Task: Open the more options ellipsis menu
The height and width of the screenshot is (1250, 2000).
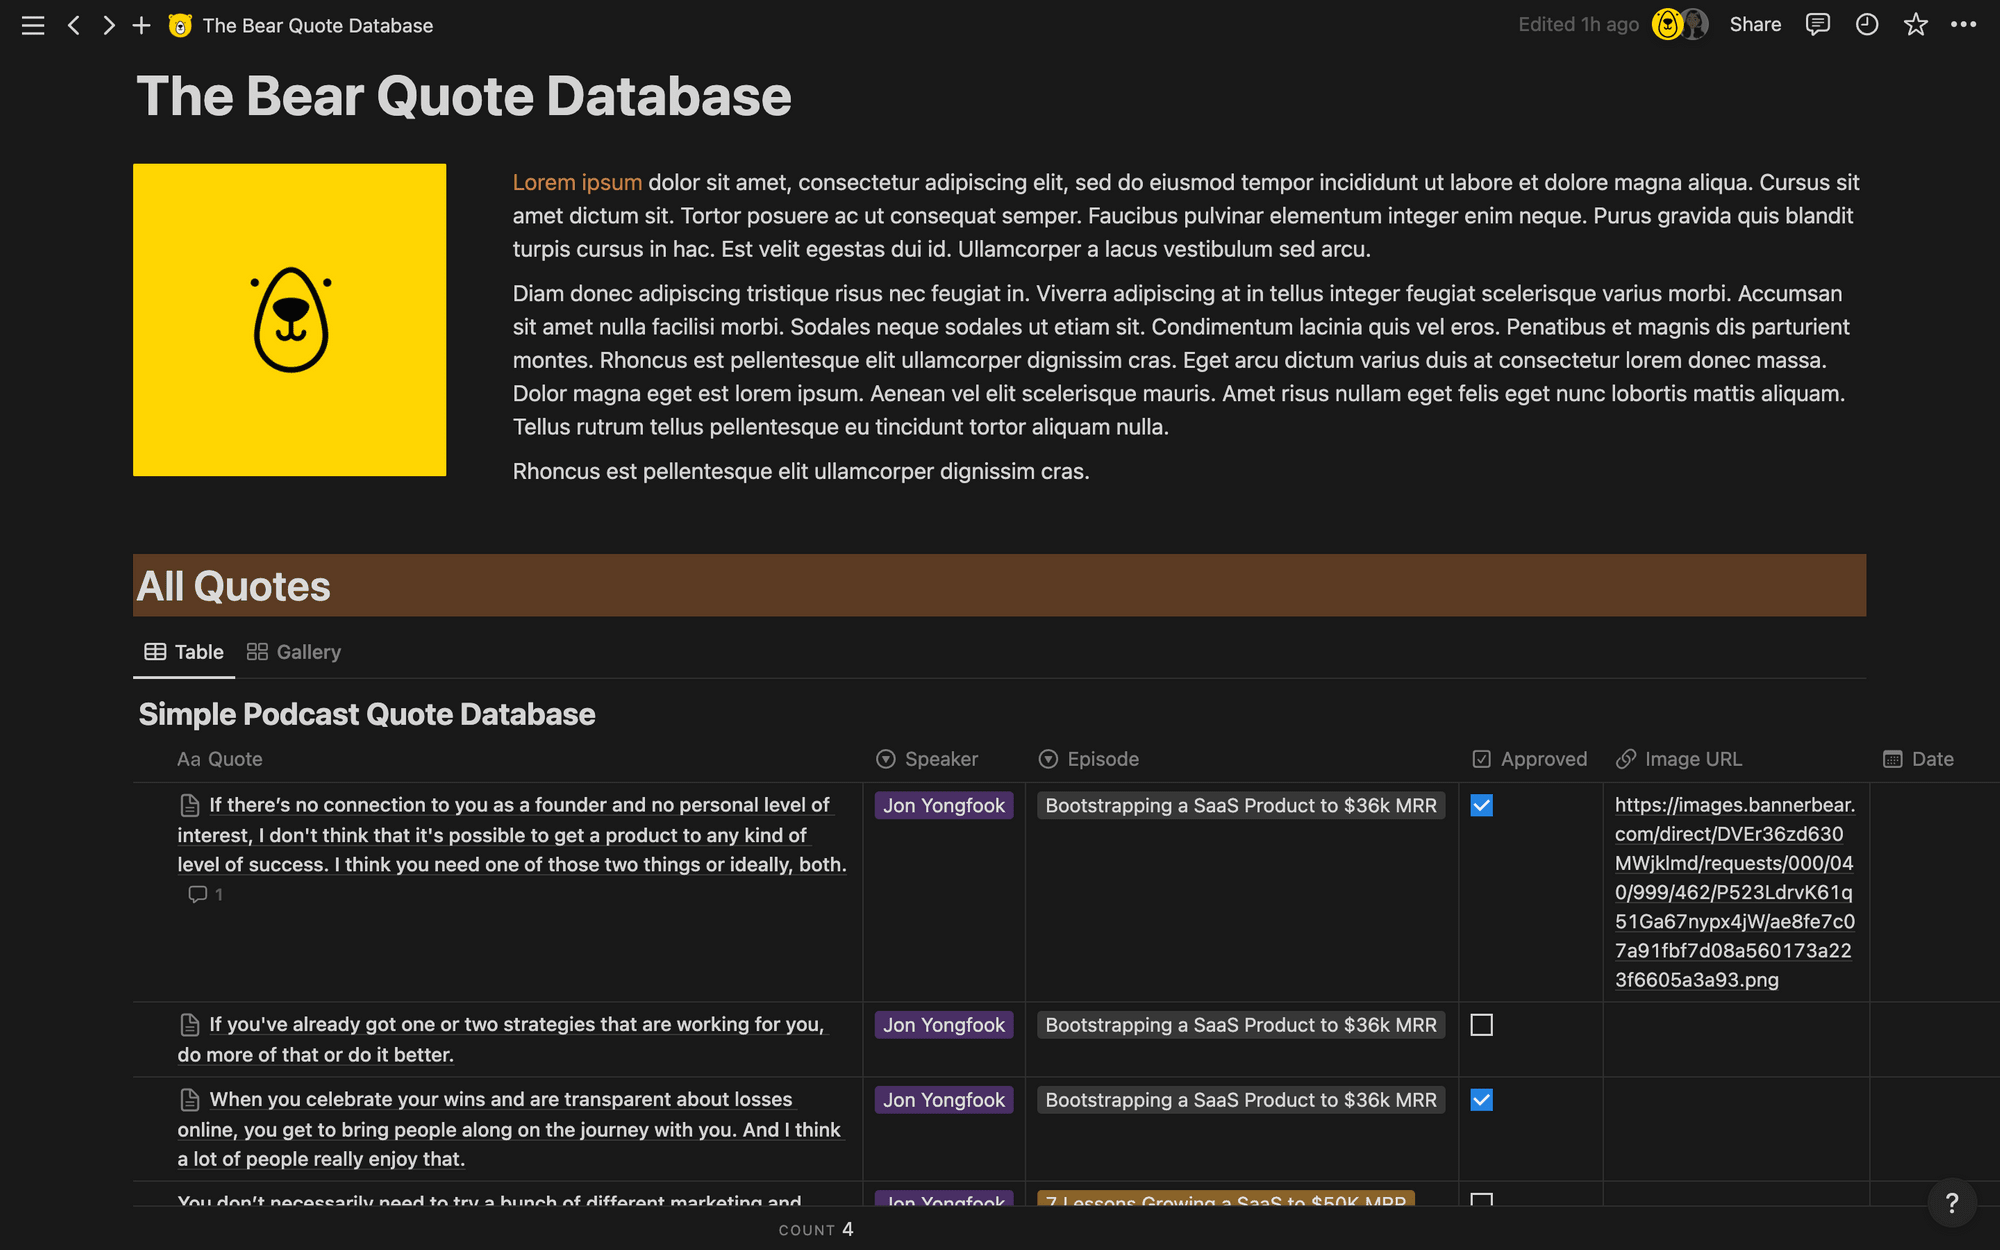Action: [1963, 24]
